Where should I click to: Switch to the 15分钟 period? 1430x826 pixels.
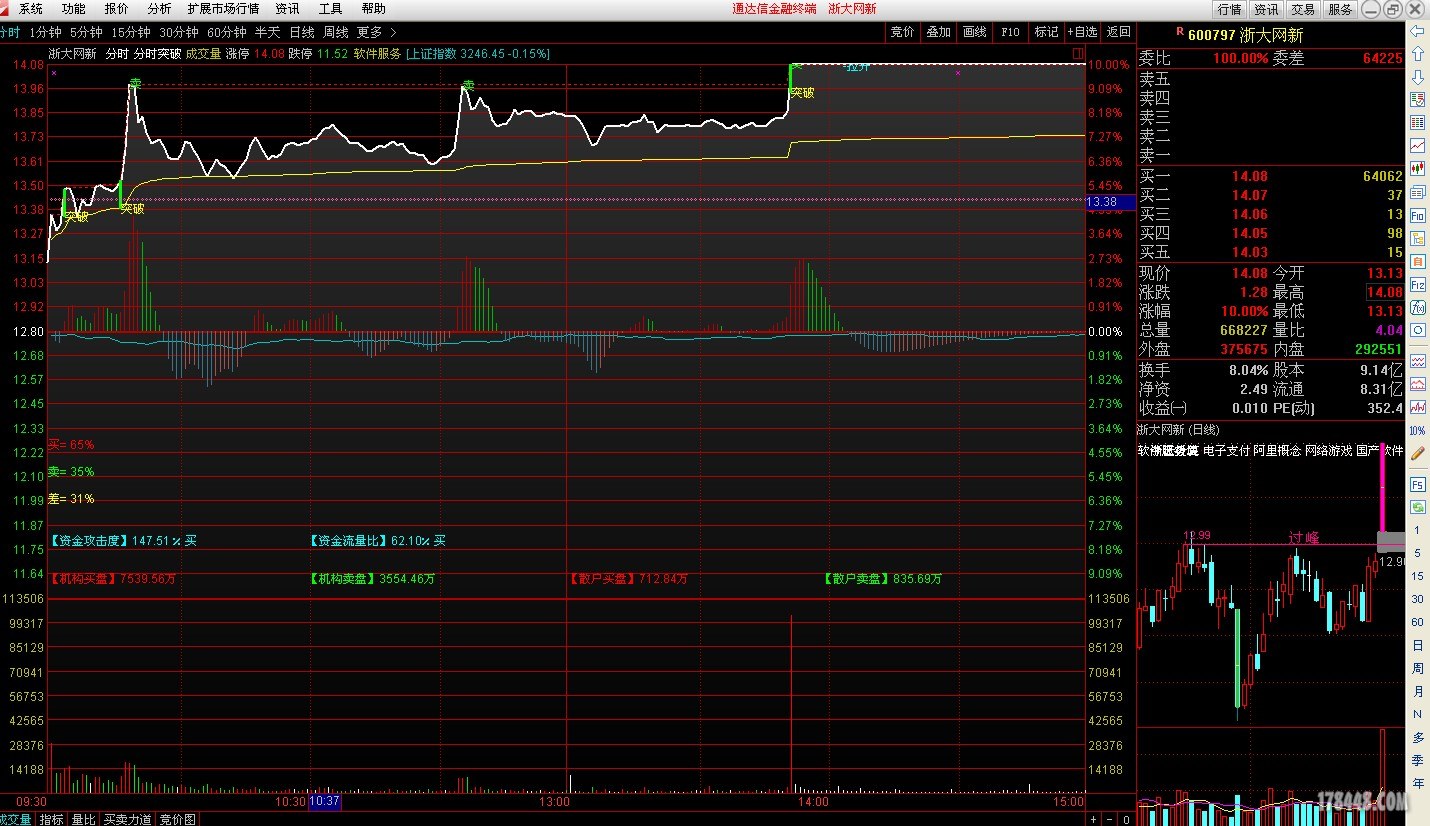pos(131,32)
